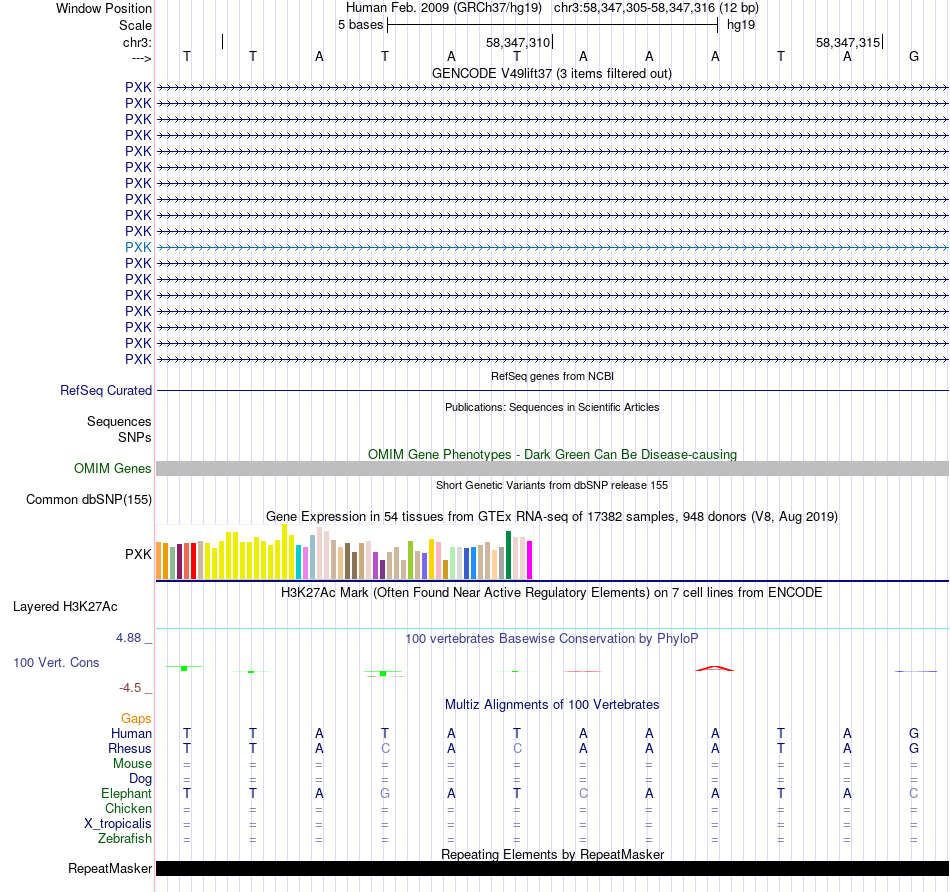Select the X_tropicalis alignment row label

coord(118,824)
